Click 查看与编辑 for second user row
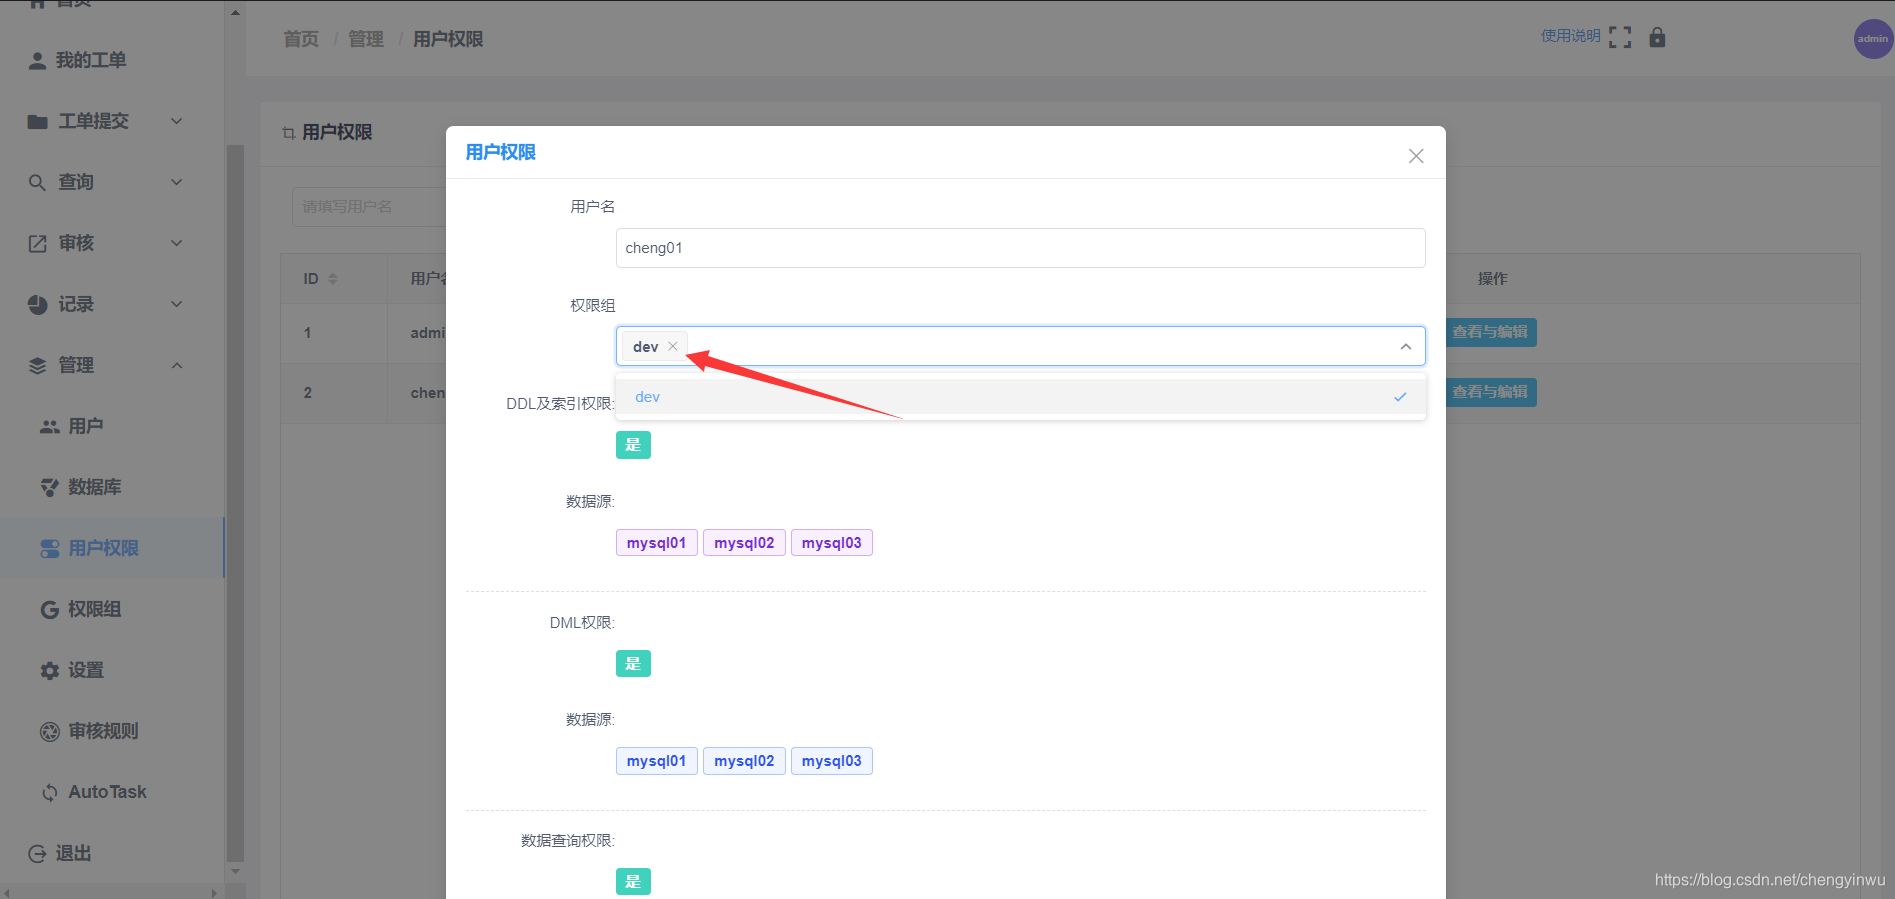The width and height of the screenshot is (1895, 899). point(1490,392)
